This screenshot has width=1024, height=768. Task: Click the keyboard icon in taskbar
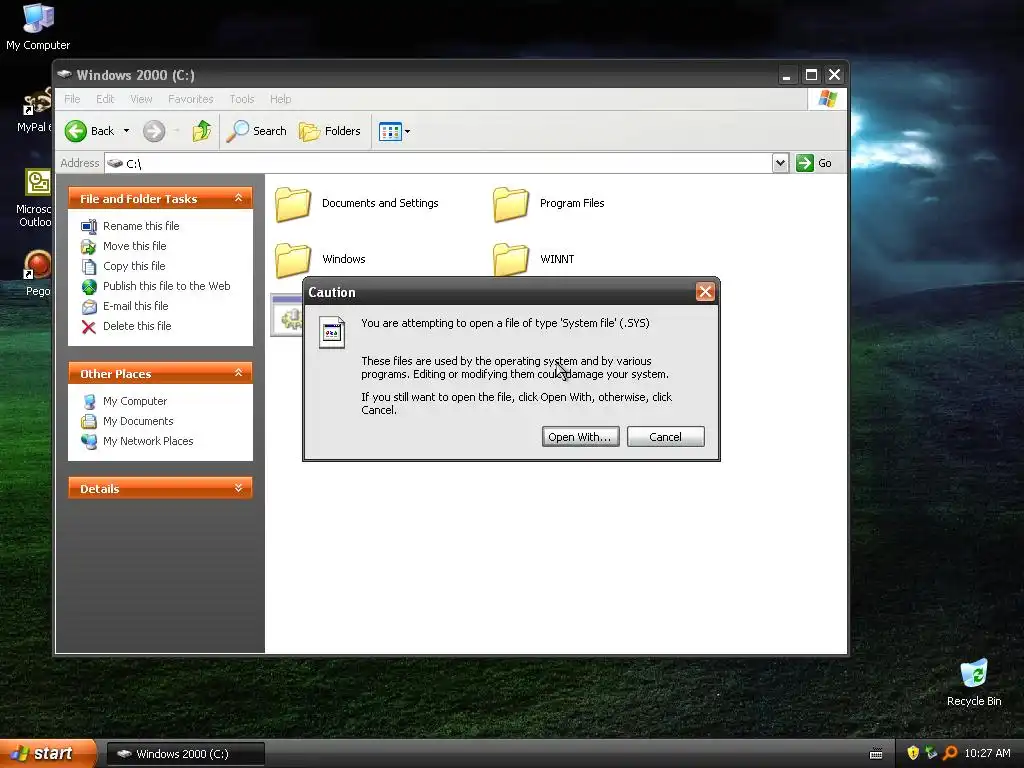point(876,754)
